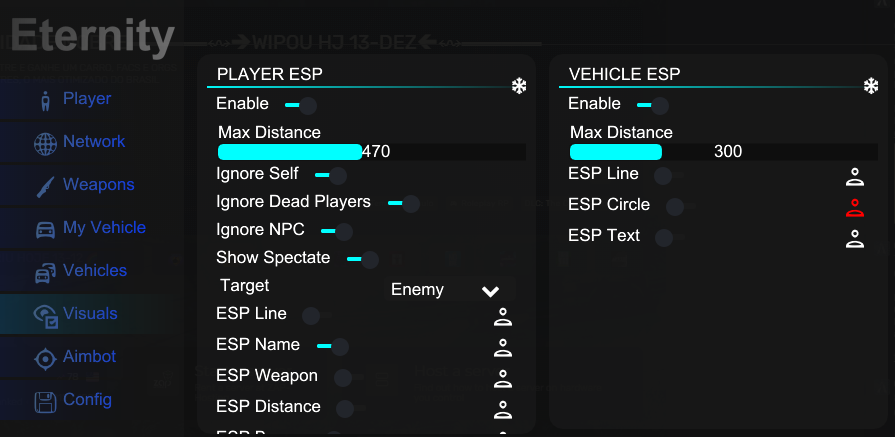Click the person icon beside ESP Name
The height and width of the screenshot is (437, 895).
pos(503,347)
